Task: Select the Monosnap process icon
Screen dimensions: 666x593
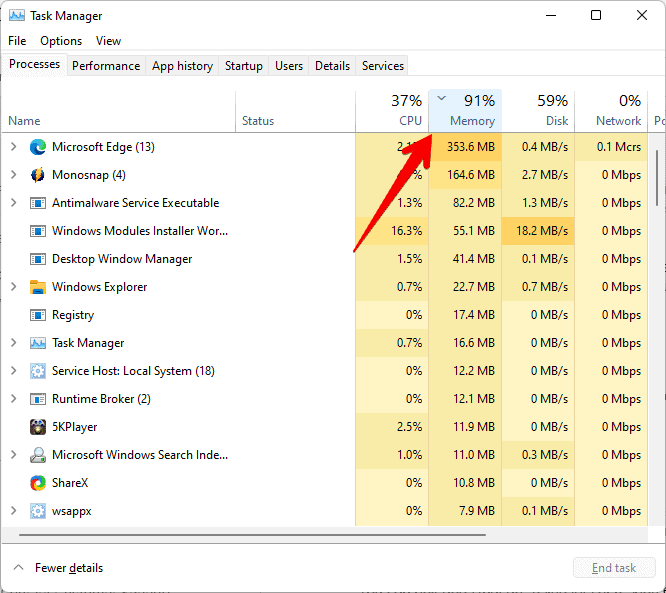Action: pos(38,175)
